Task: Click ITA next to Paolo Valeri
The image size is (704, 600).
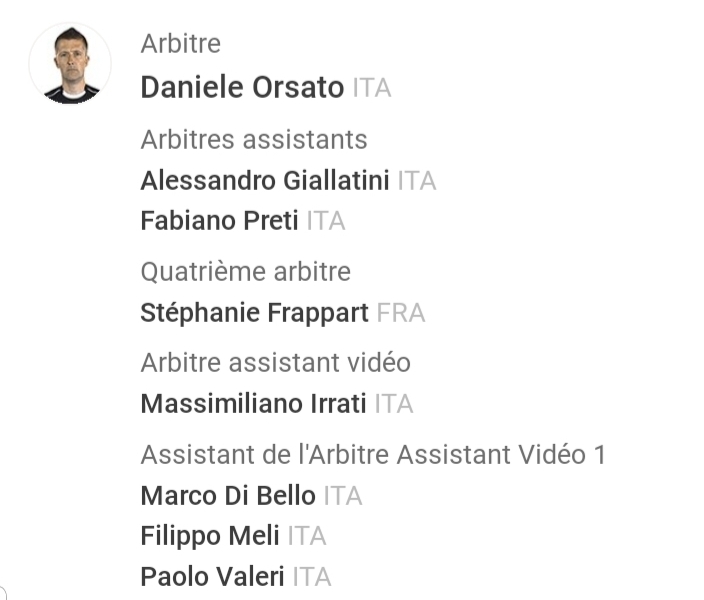Action: 312,577
